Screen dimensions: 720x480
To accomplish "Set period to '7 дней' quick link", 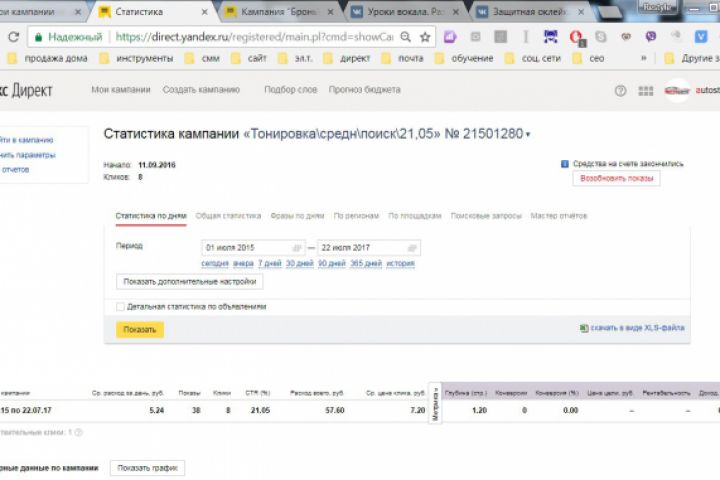I will tap(270, 263).
